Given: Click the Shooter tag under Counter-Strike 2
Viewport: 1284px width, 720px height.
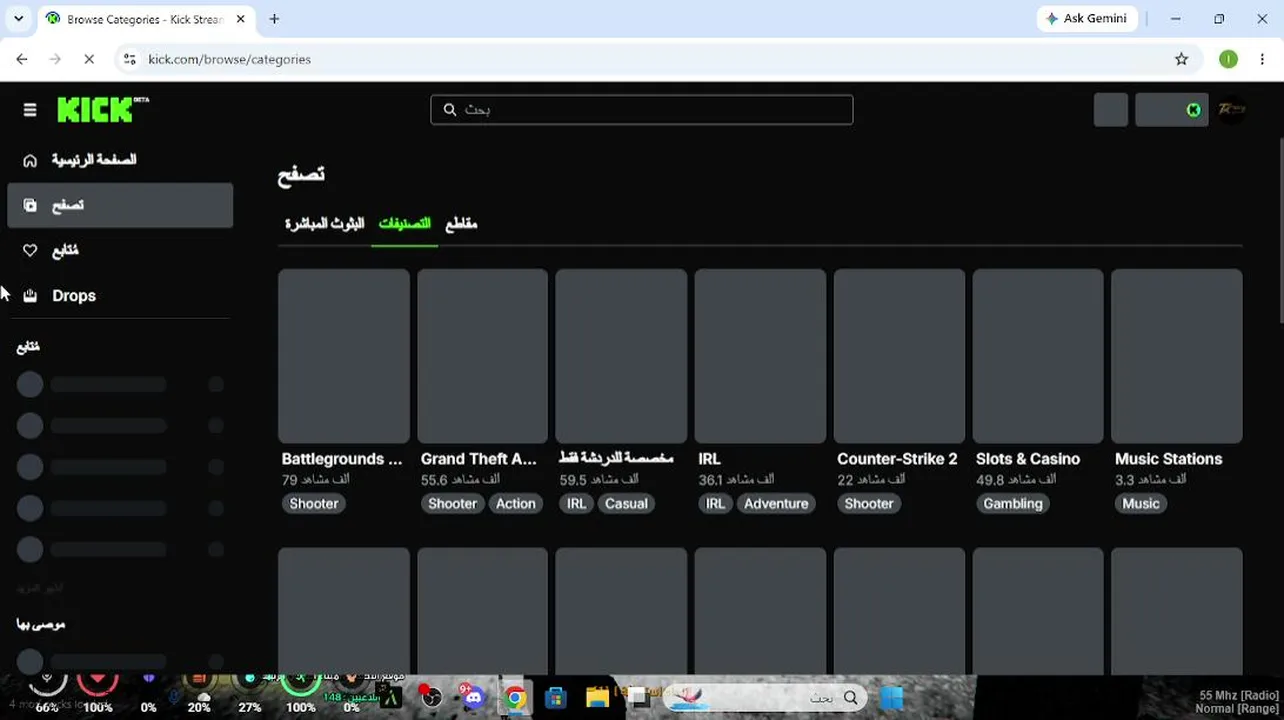Looking at the screenshot, I should (869, 504).
